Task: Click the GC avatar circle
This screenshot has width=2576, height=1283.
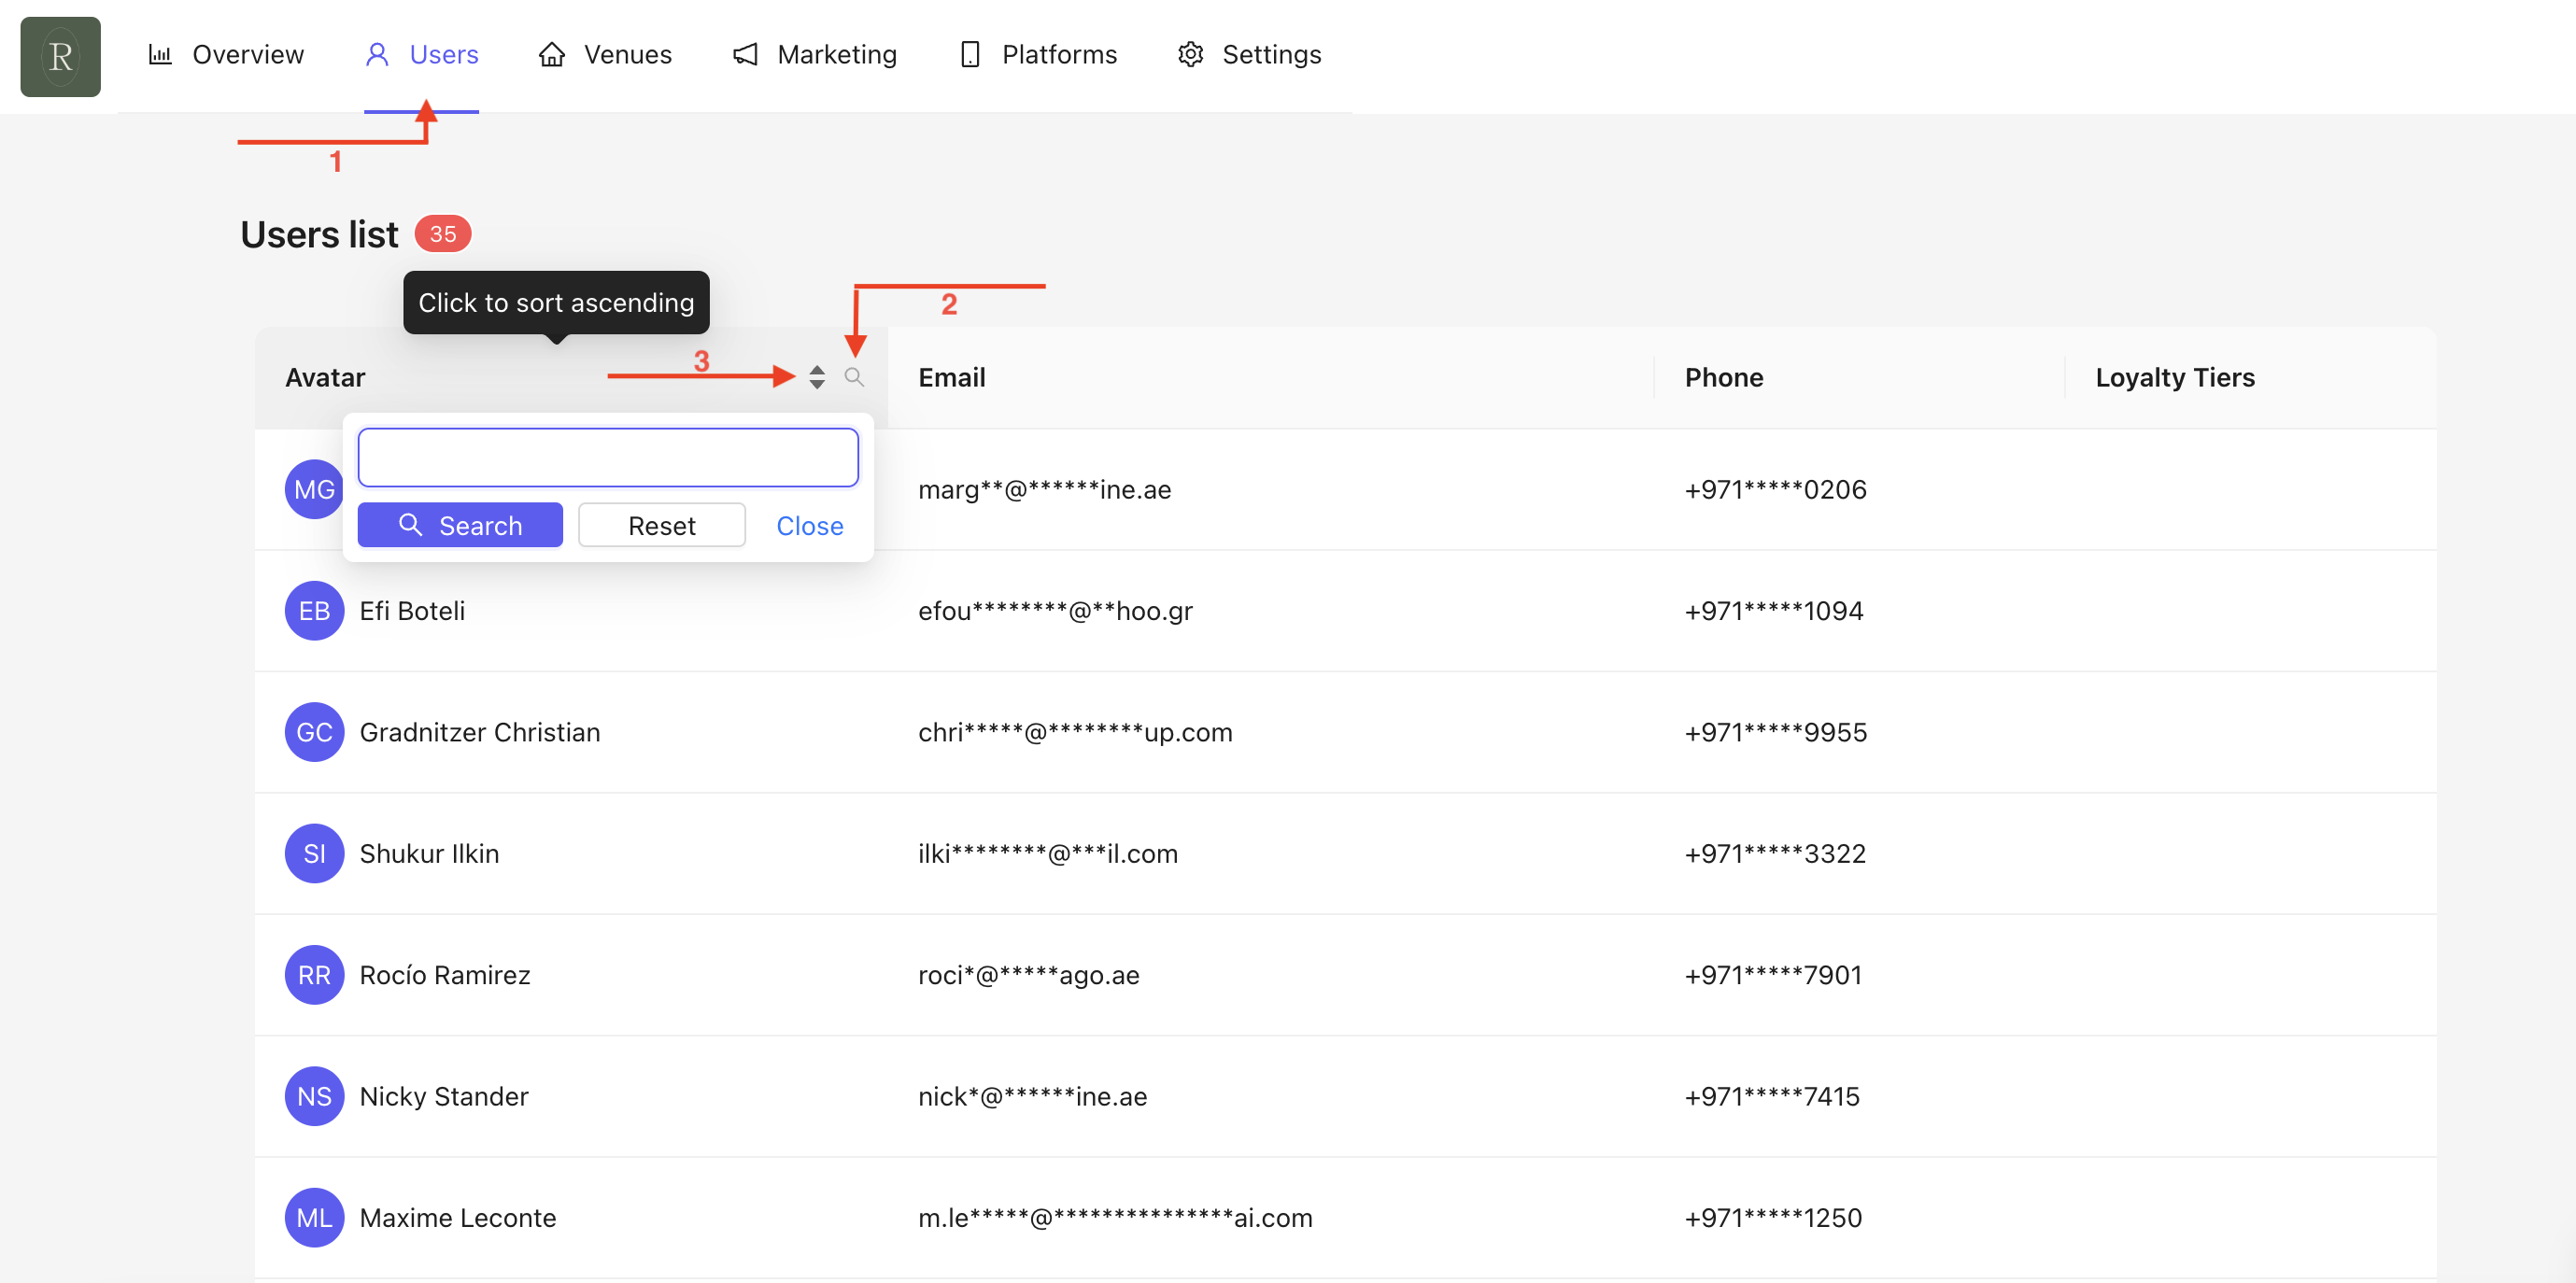Action: click(x=314, y=732)
